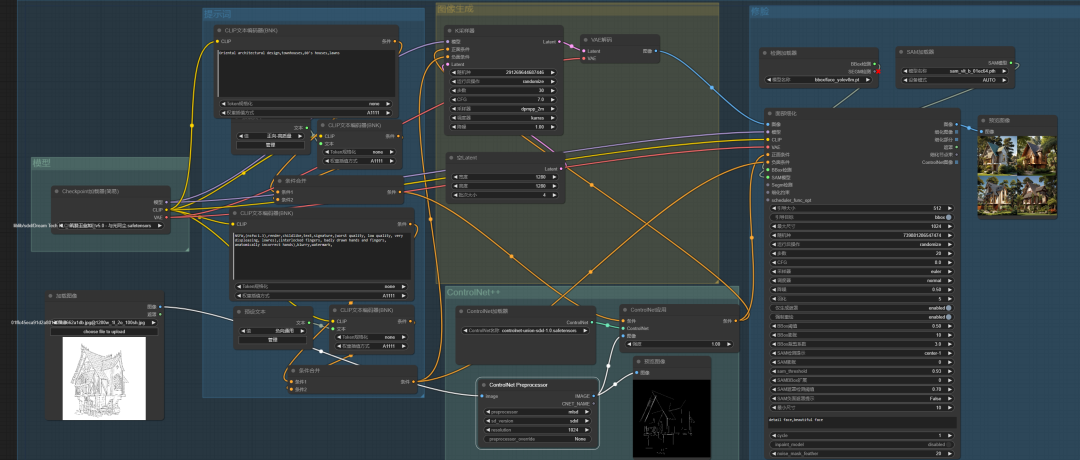Collapse the ControlNet Preprocessor node title dot
1080x460 pixels.
(x=484, y=385)
